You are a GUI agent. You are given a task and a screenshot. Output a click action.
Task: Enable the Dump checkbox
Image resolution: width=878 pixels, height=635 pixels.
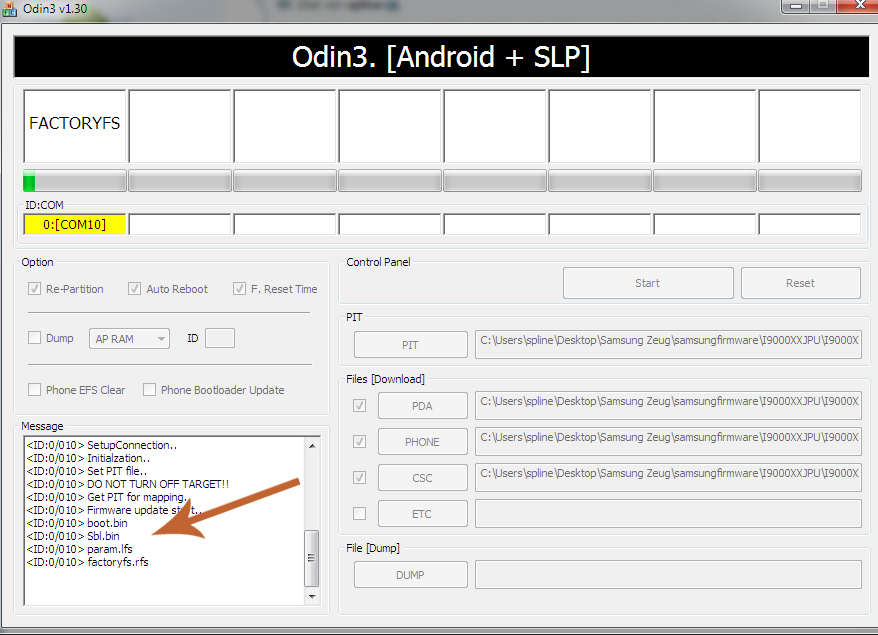click(35, 338)
